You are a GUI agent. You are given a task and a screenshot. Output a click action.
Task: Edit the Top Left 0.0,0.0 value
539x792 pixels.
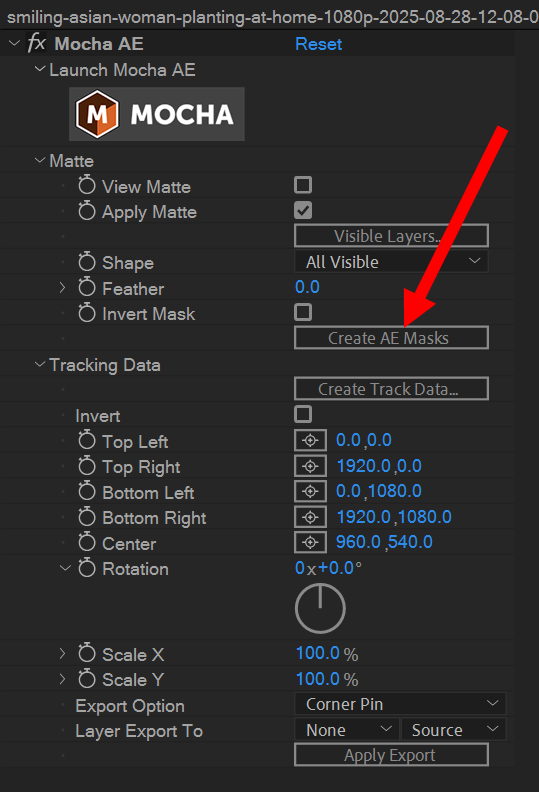(364, 440)
